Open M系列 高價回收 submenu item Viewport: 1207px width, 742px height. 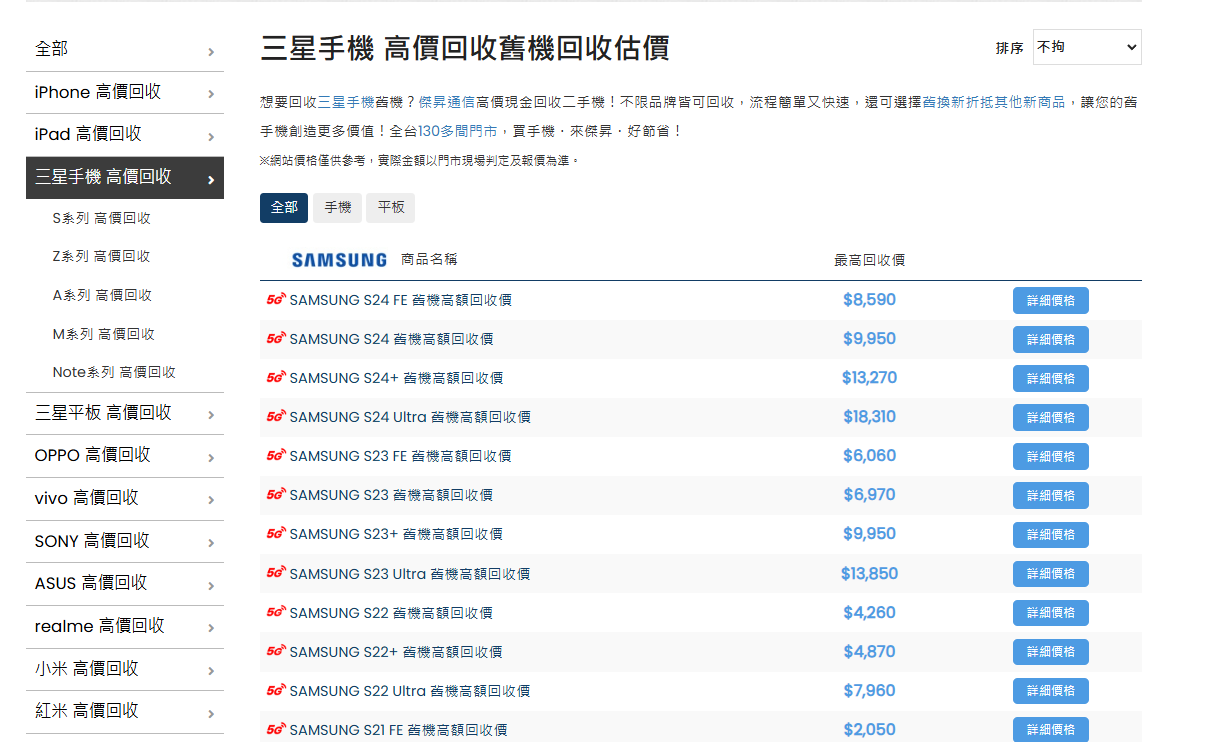coord(103,334)
